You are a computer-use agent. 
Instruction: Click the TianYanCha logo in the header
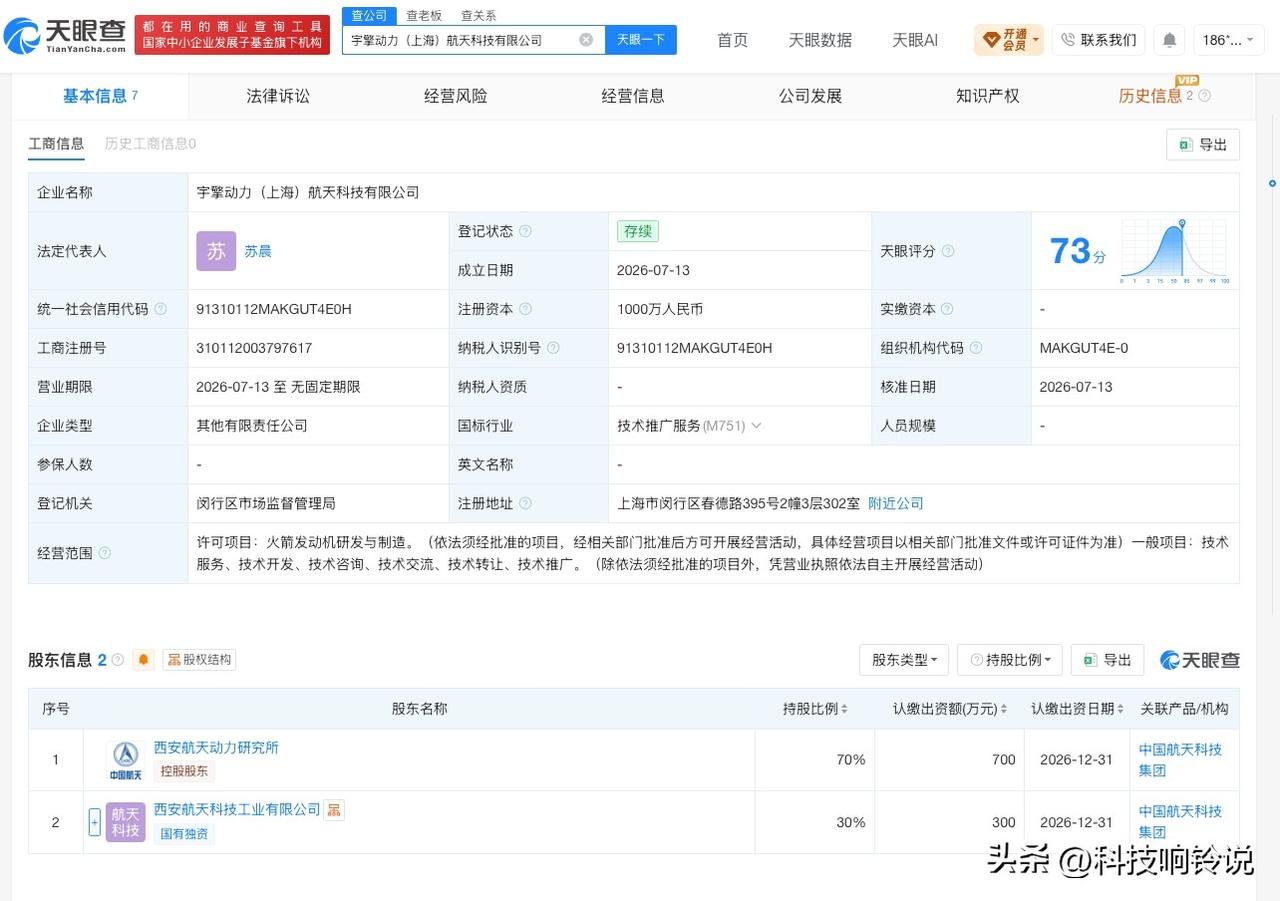[65, 37]
